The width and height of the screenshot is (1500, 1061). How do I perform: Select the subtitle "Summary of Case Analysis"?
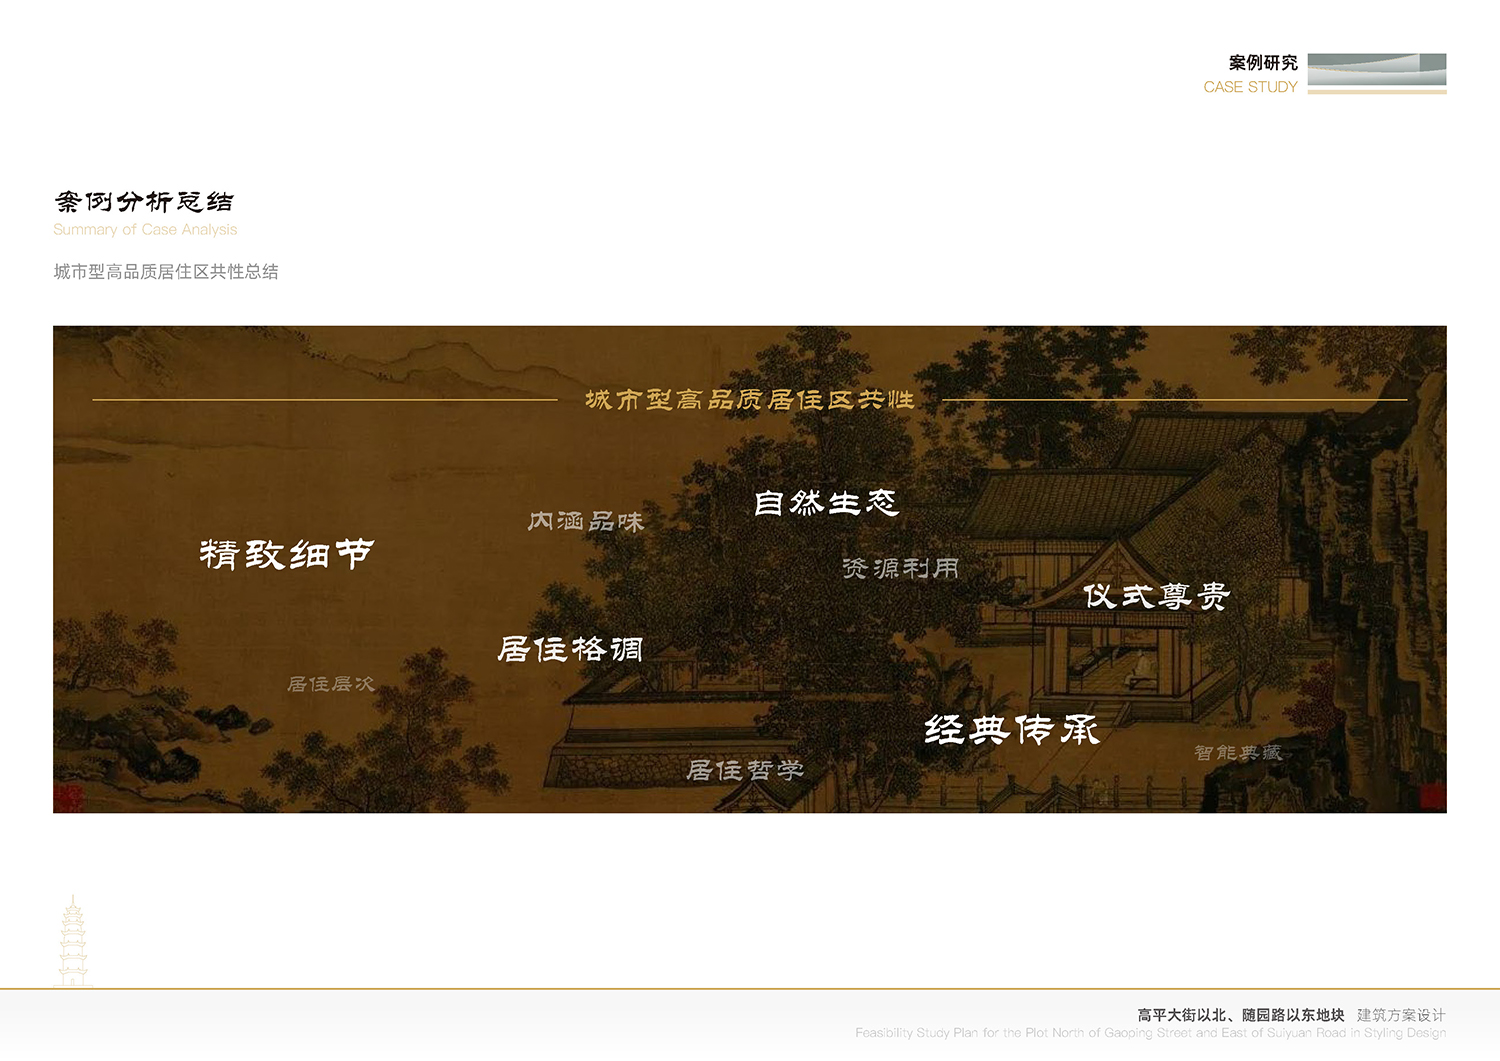(145, 229)
